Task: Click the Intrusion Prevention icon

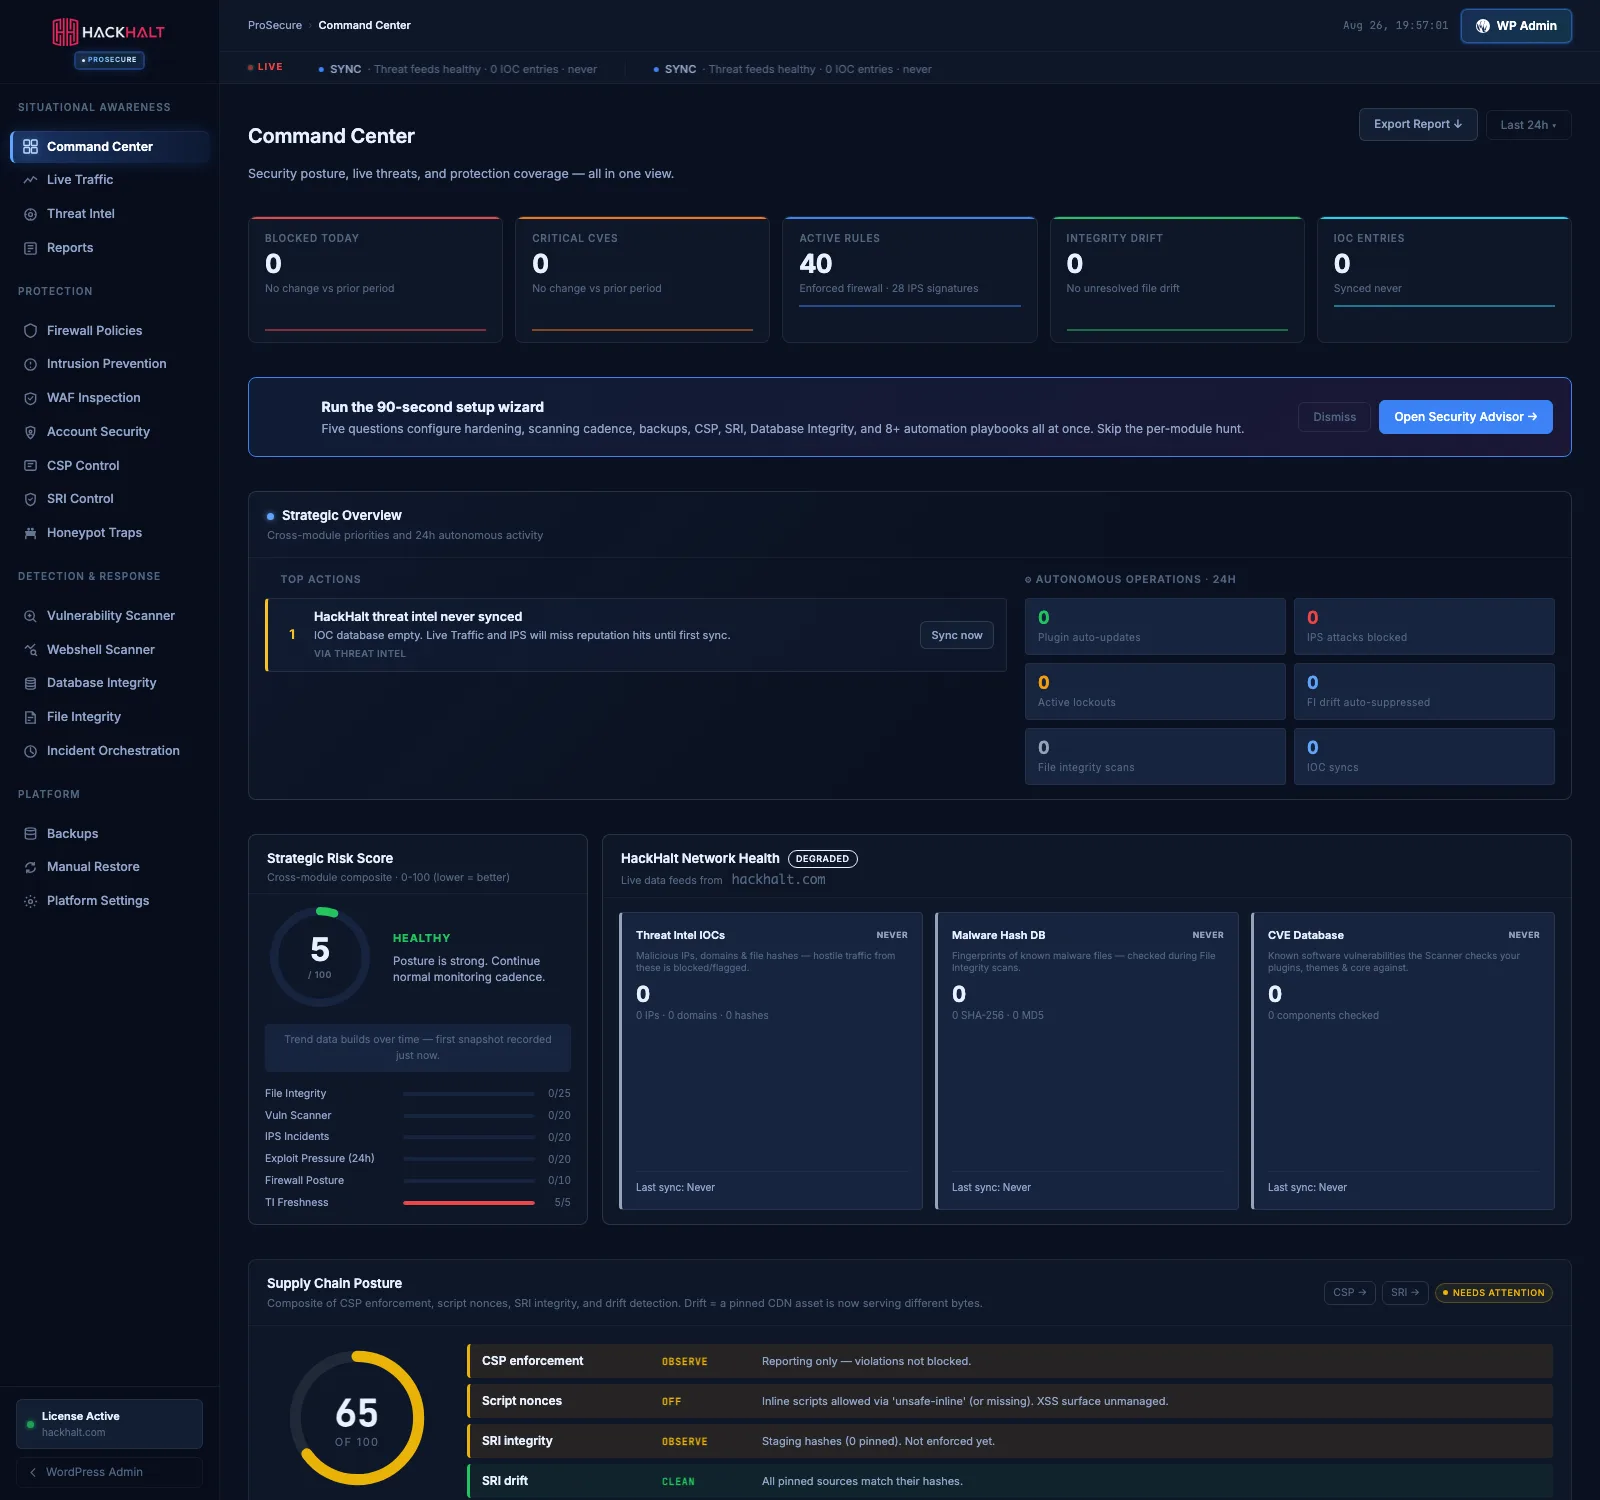Action: 30,364
